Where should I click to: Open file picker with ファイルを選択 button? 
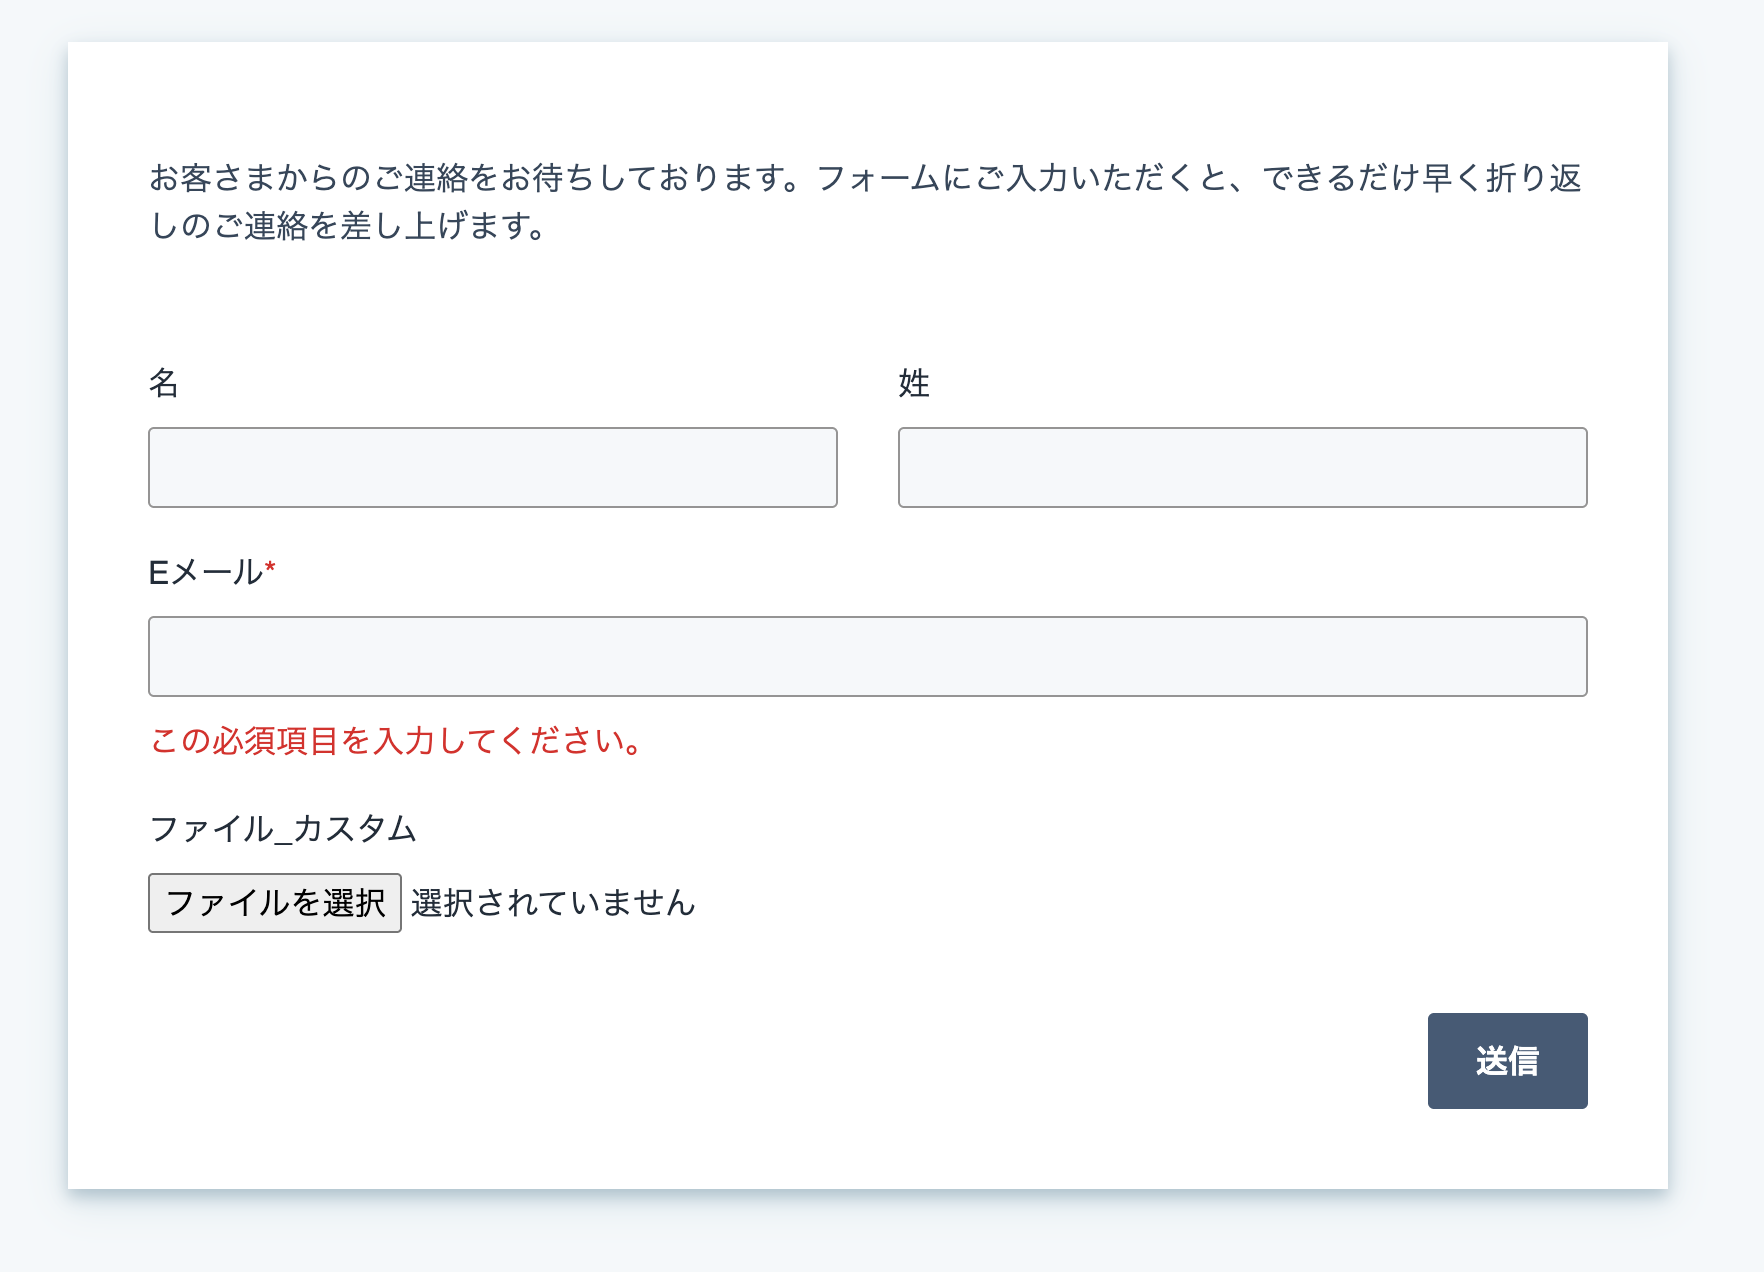pyautogui.click(x=275, y=903)
